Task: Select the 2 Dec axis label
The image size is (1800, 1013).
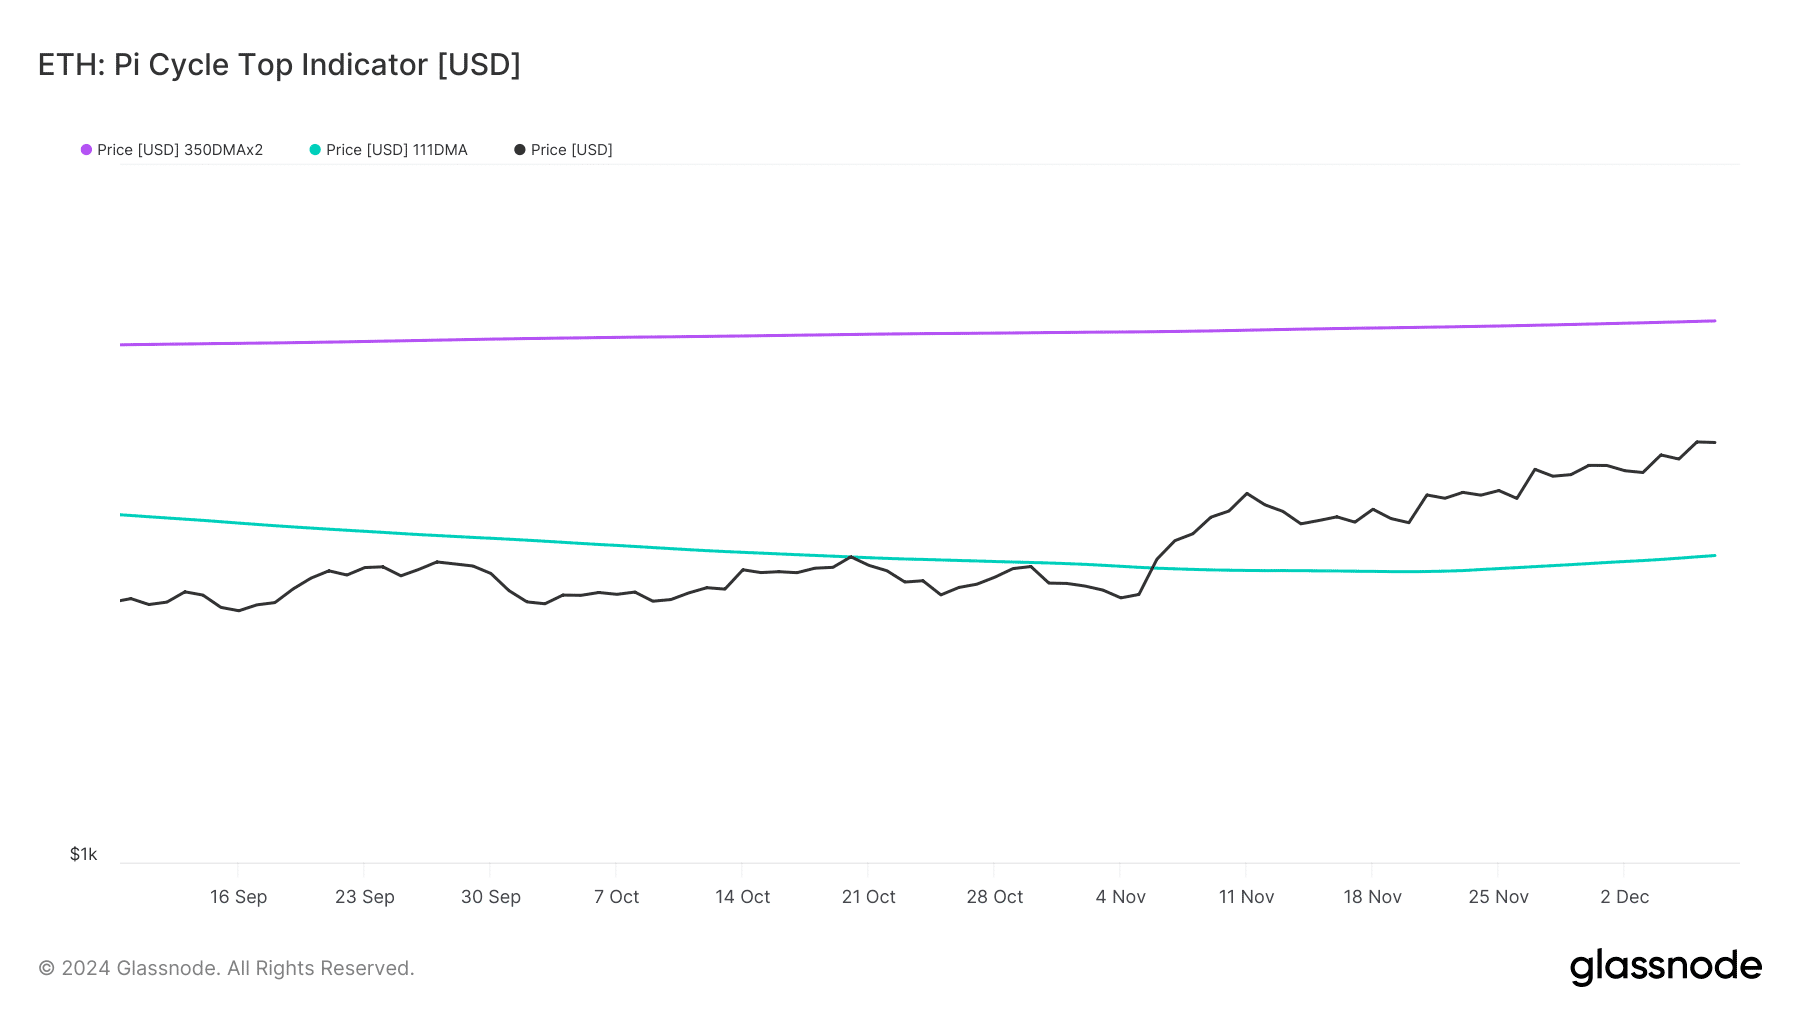Action: tap(1624, 897)
